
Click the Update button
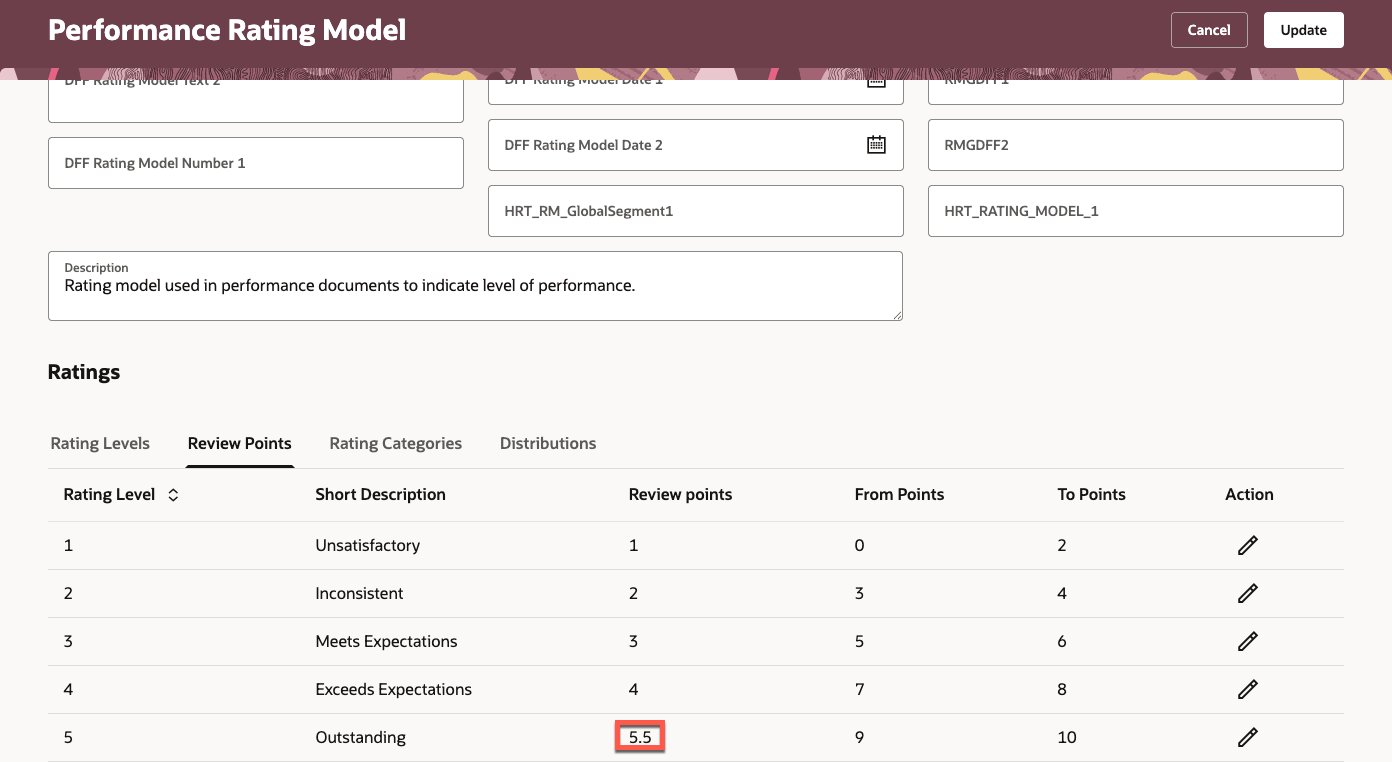pyautogui.click(x=1303, y=30)
